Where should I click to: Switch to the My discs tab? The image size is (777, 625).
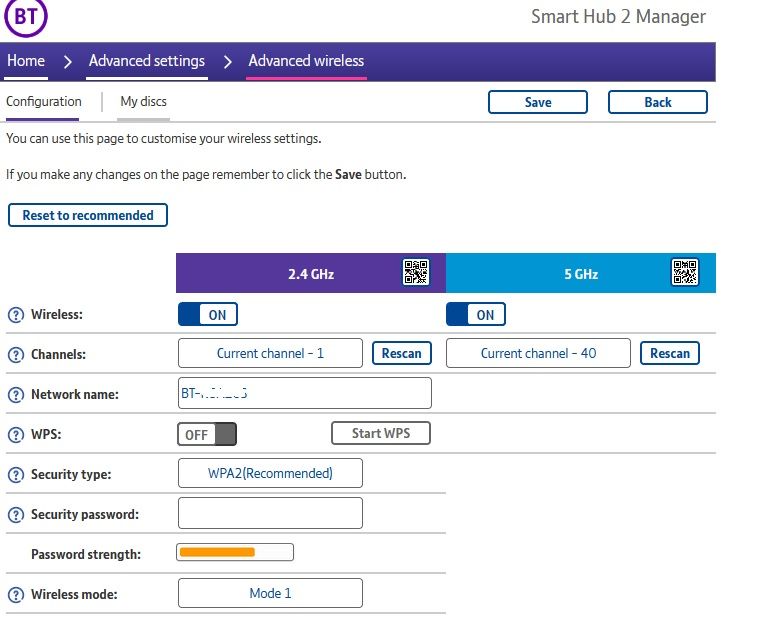[143, 101]
